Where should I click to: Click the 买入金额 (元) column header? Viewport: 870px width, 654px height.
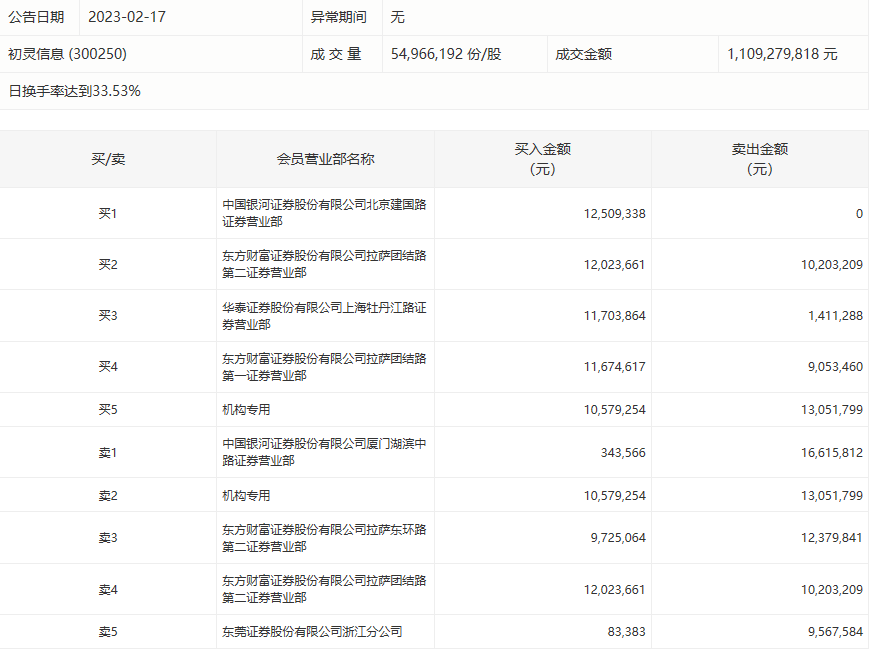coord(543,159)
